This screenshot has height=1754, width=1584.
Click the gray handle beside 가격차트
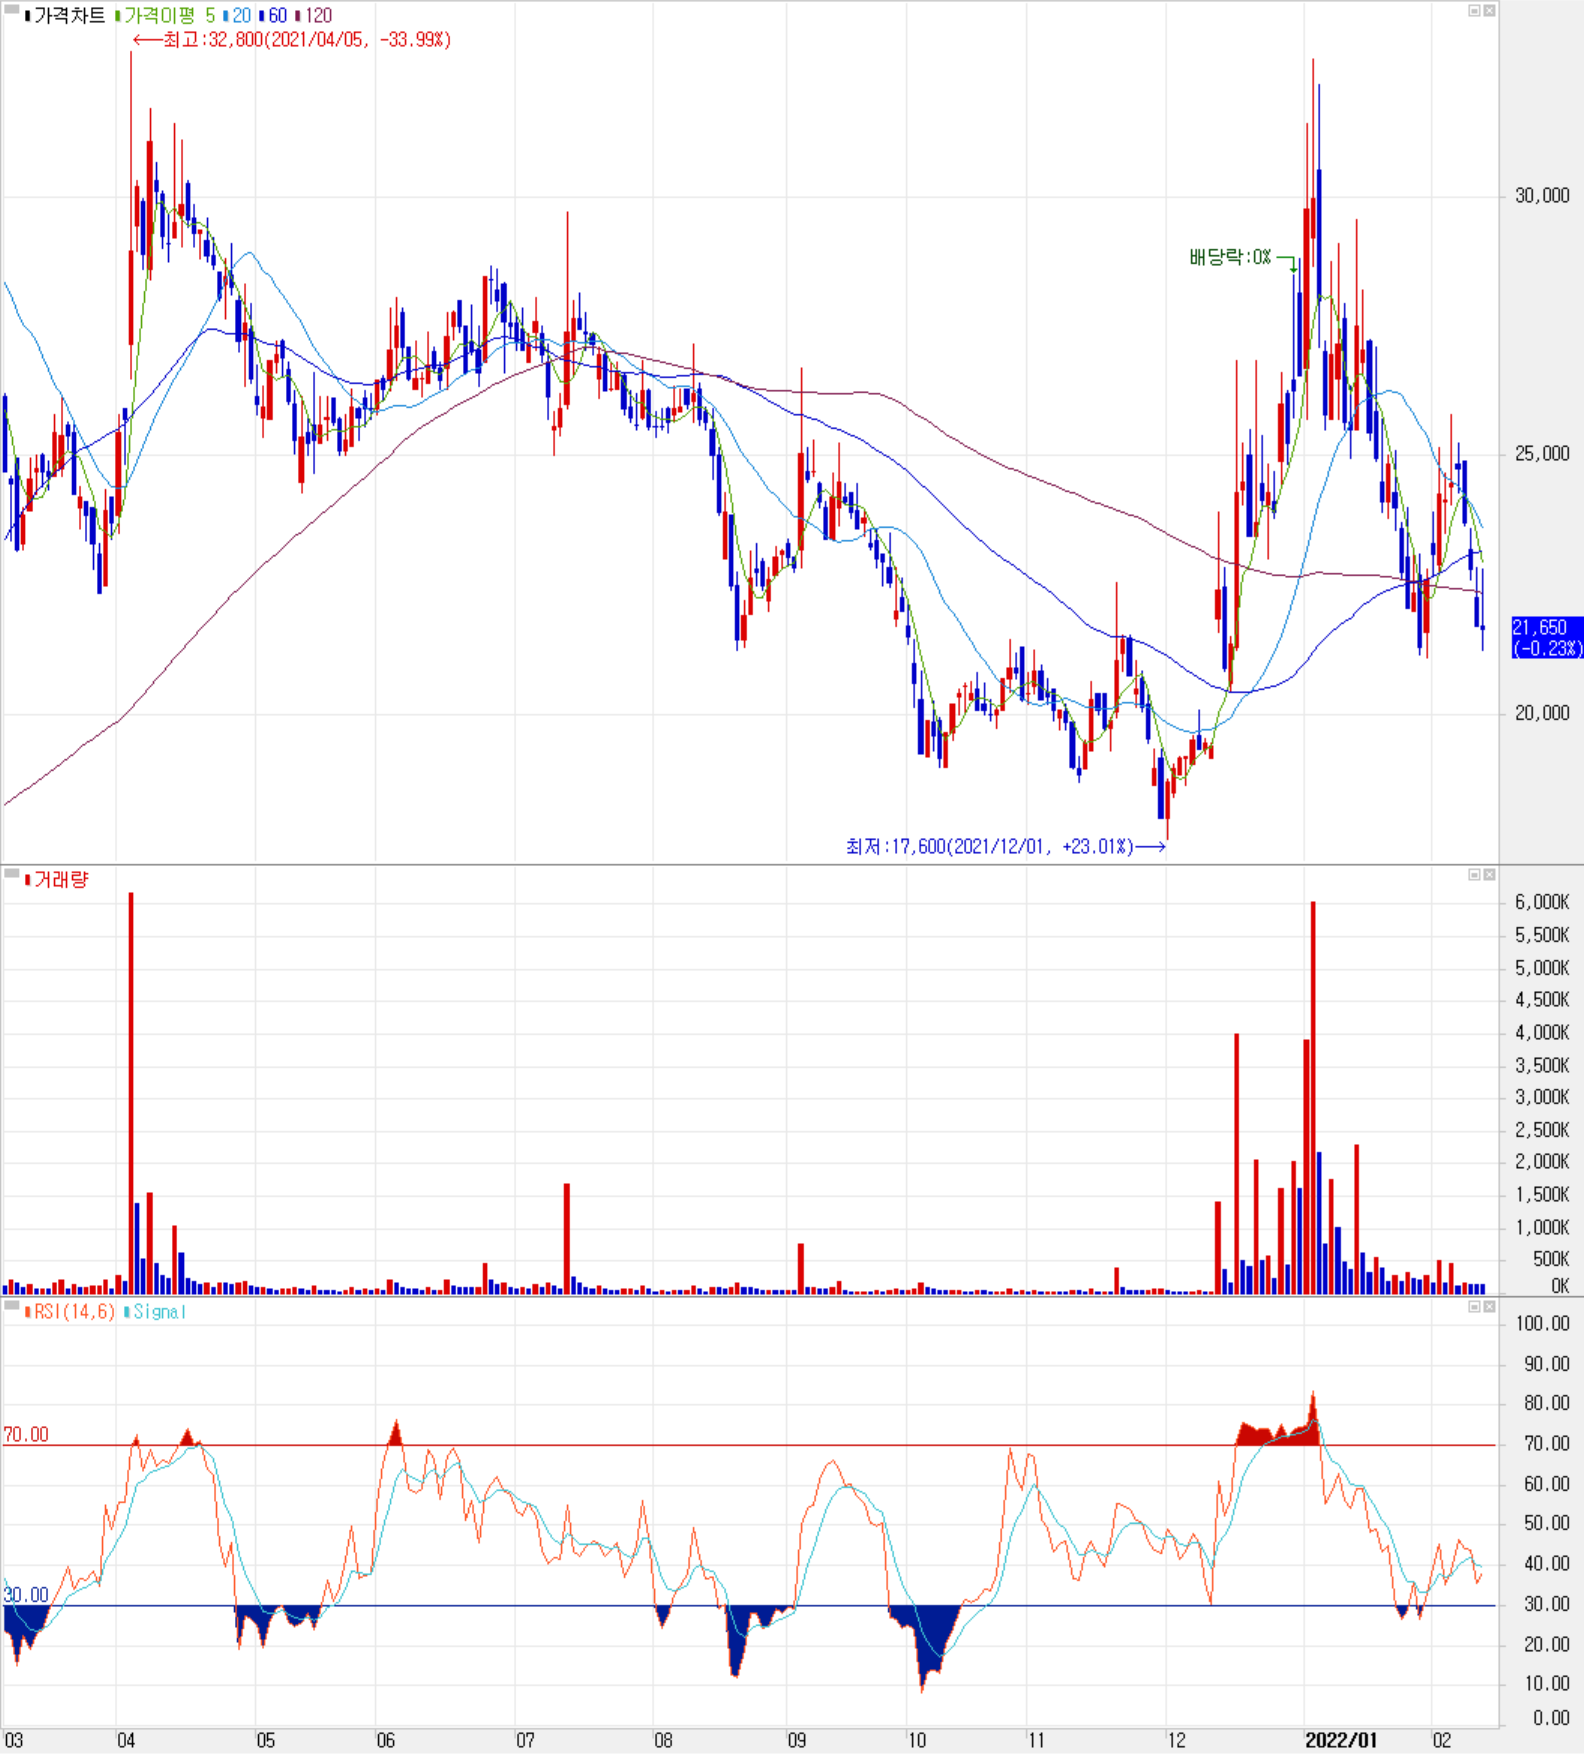(12, 10)
